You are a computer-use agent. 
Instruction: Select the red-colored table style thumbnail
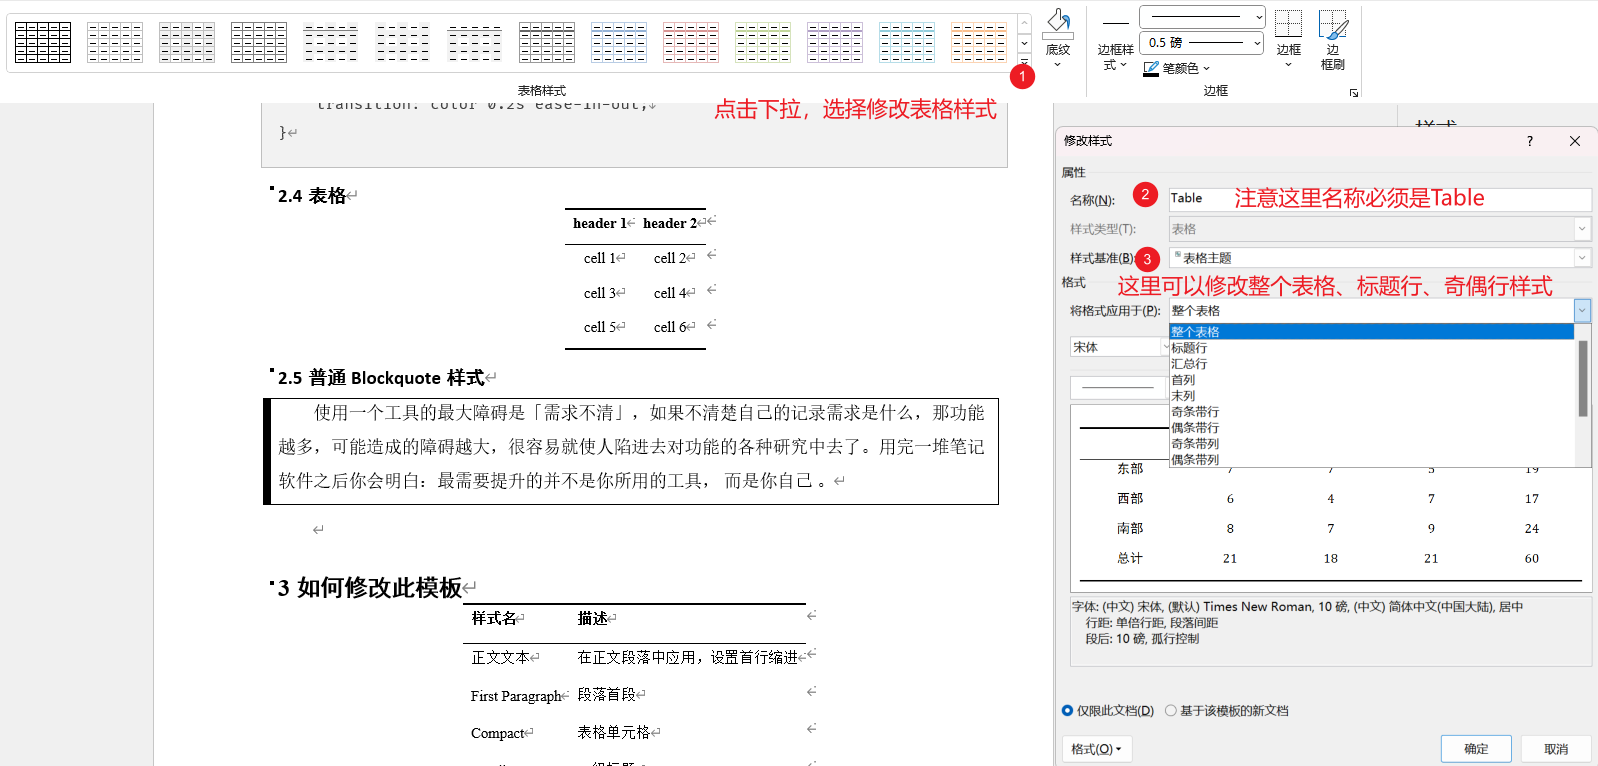[691, 42]
